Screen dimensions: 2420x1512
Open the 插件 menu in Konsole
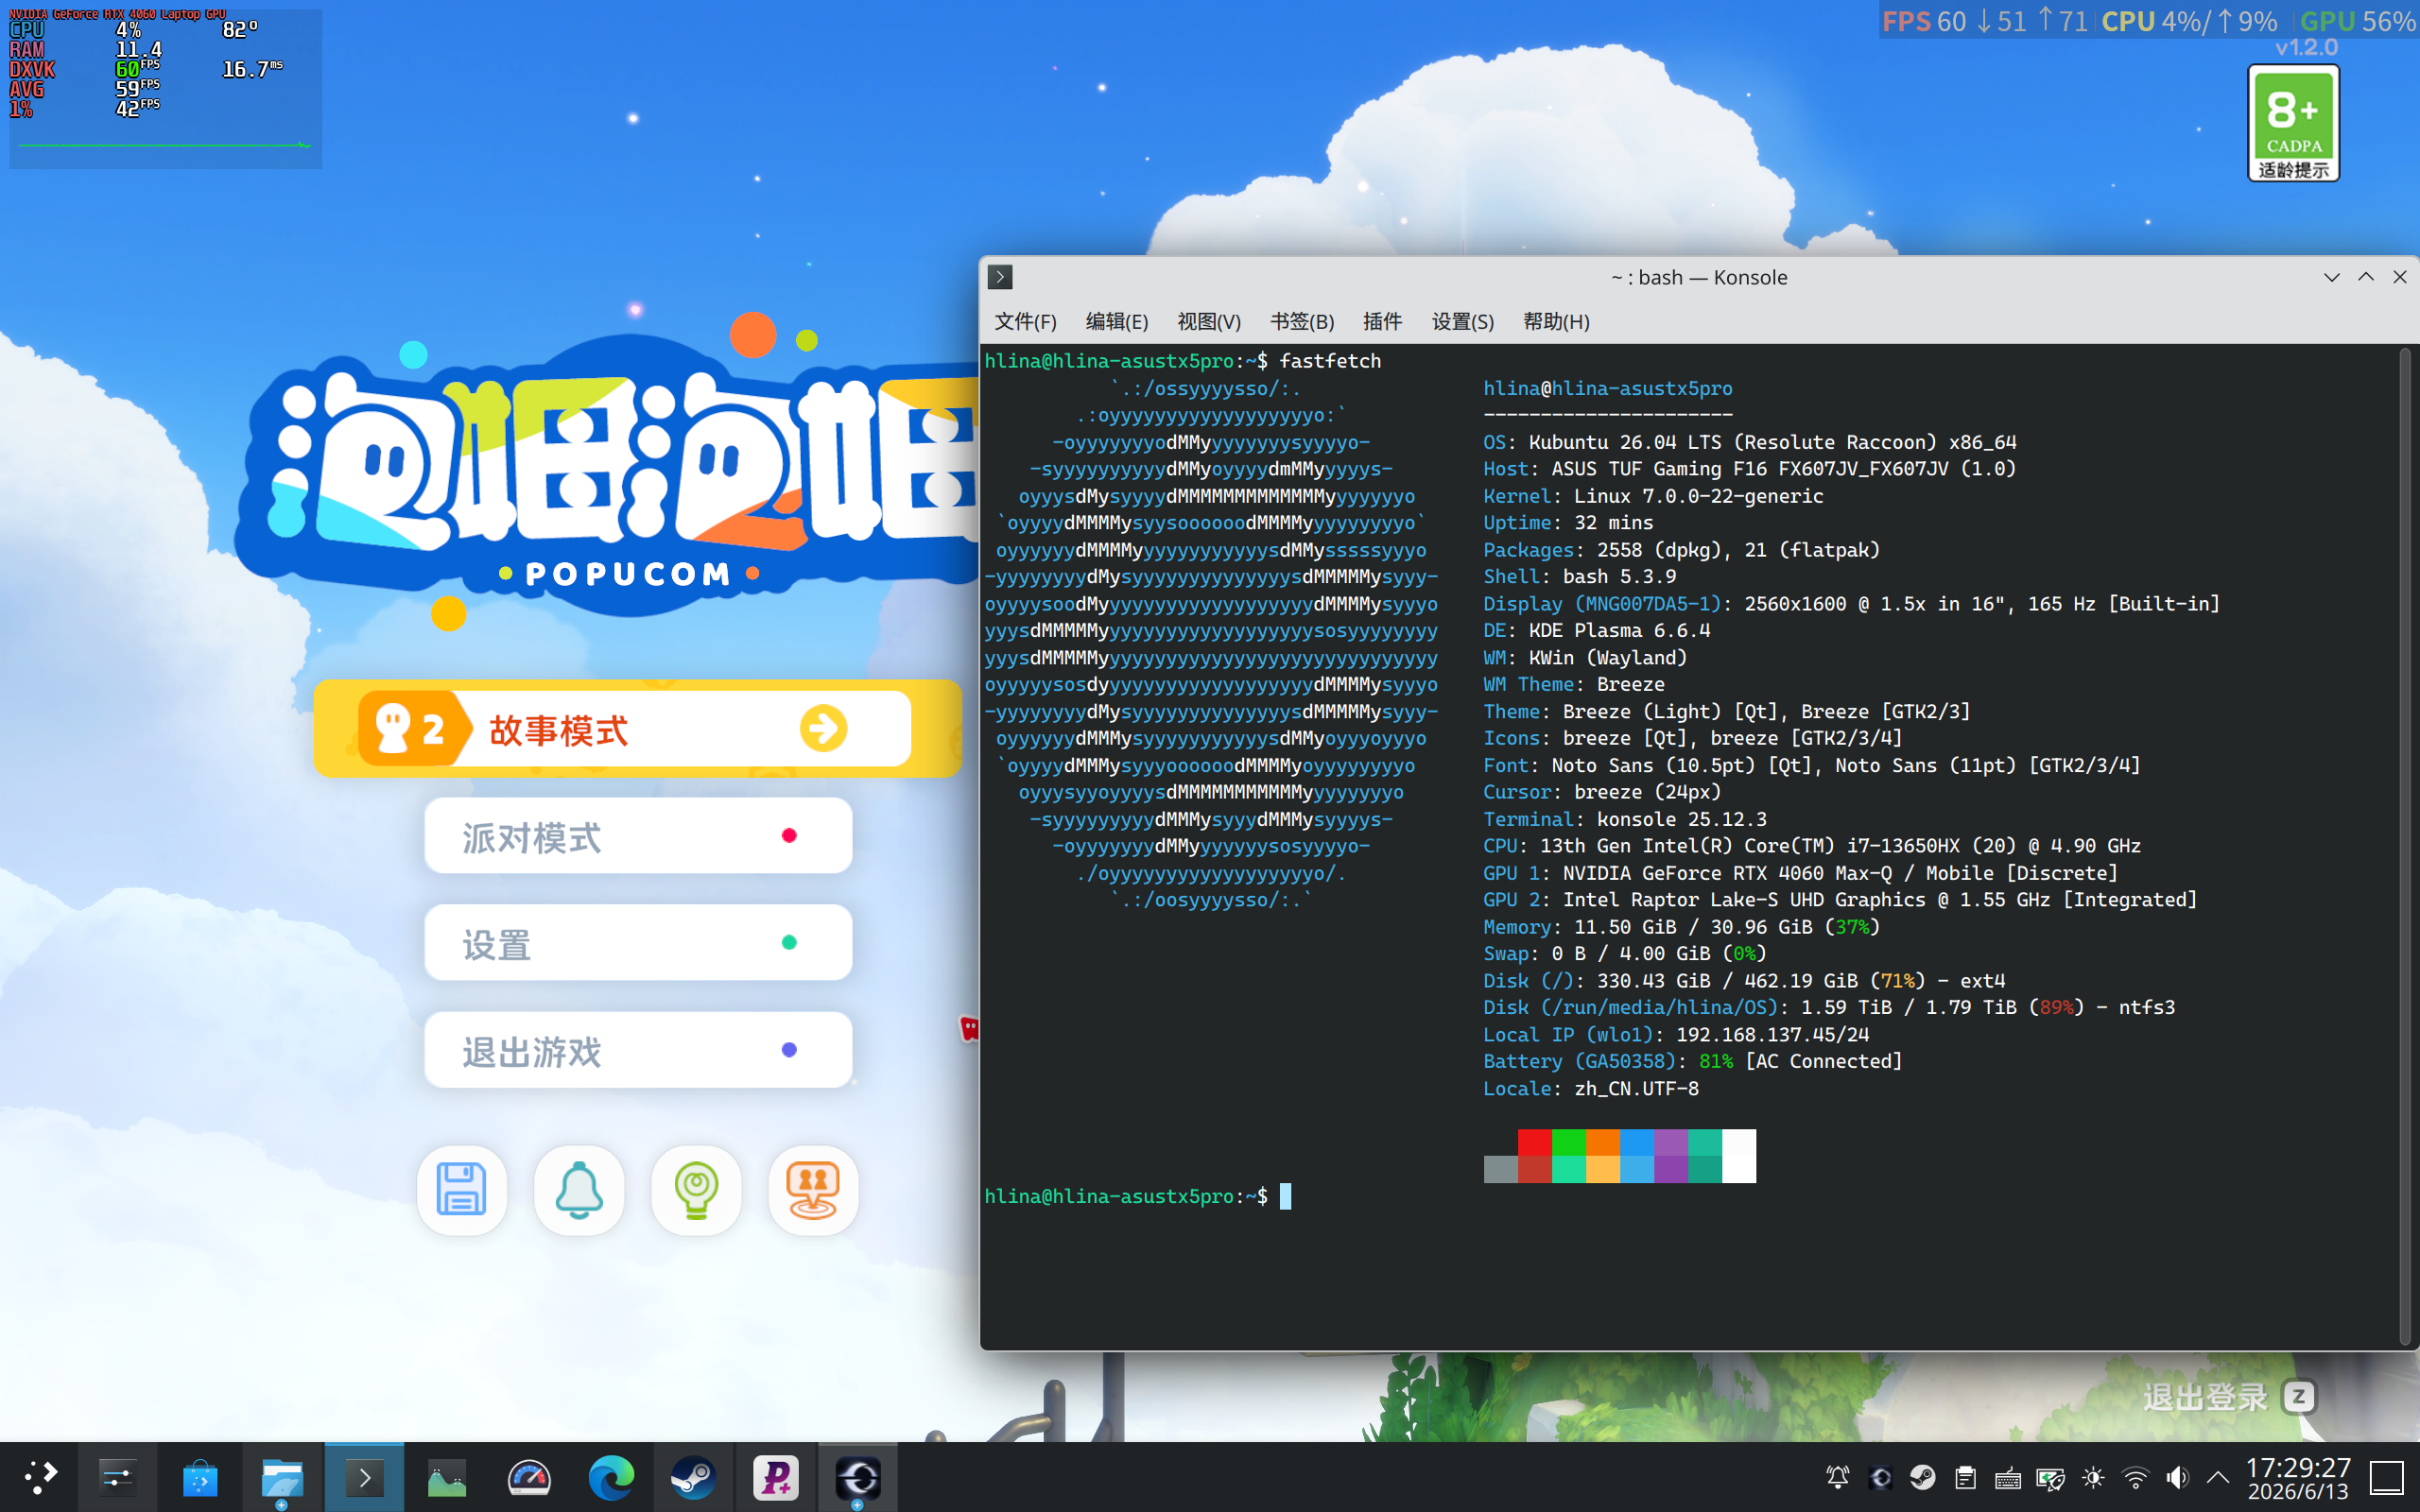[x=1382, y=321]
